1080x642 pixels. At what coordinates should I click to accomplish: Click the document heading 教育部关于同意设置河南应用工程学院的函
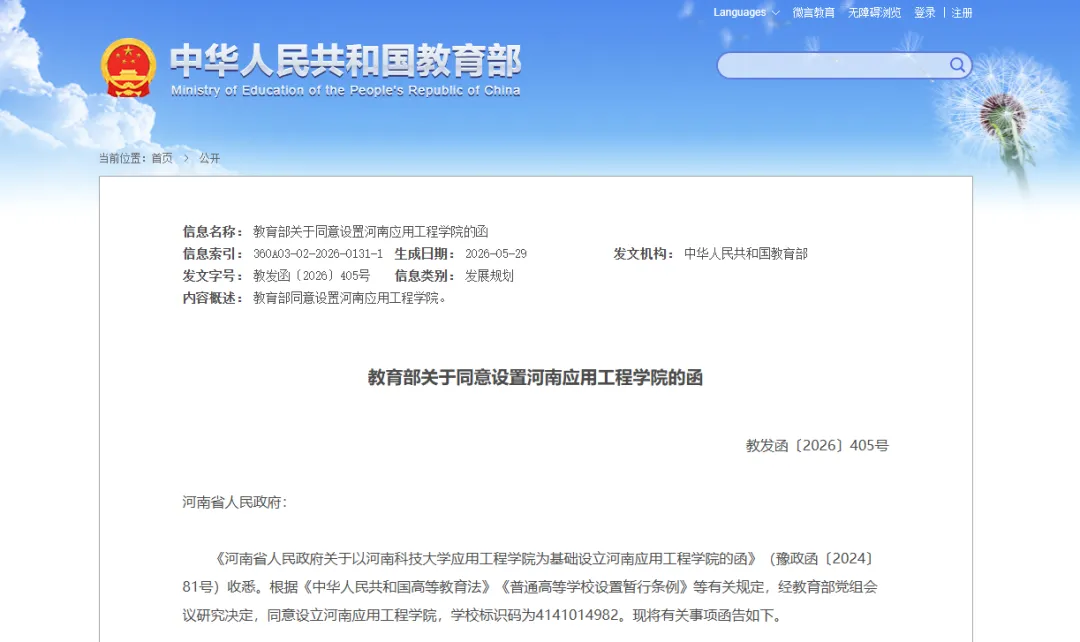(x=535, y=377)
